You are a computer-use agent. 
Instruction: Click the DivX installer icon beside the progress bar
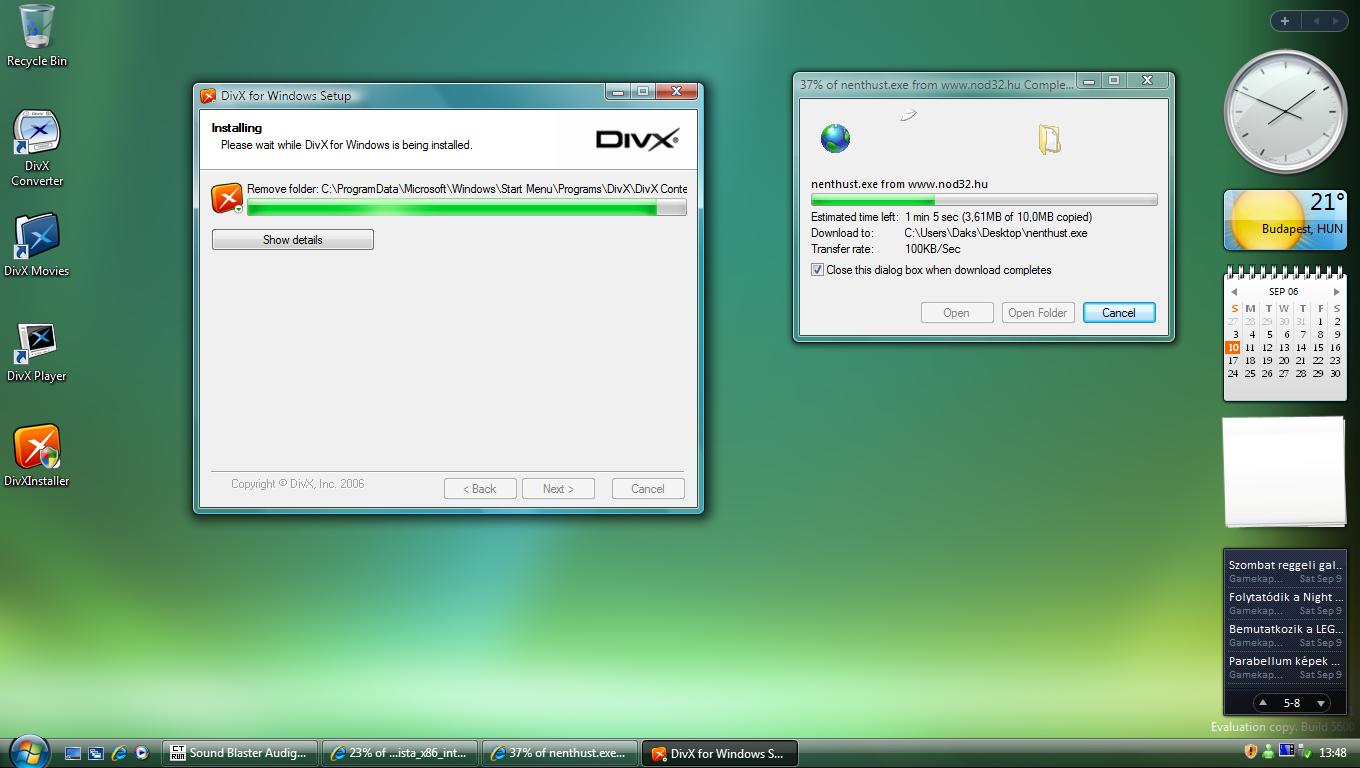(227, 198)
